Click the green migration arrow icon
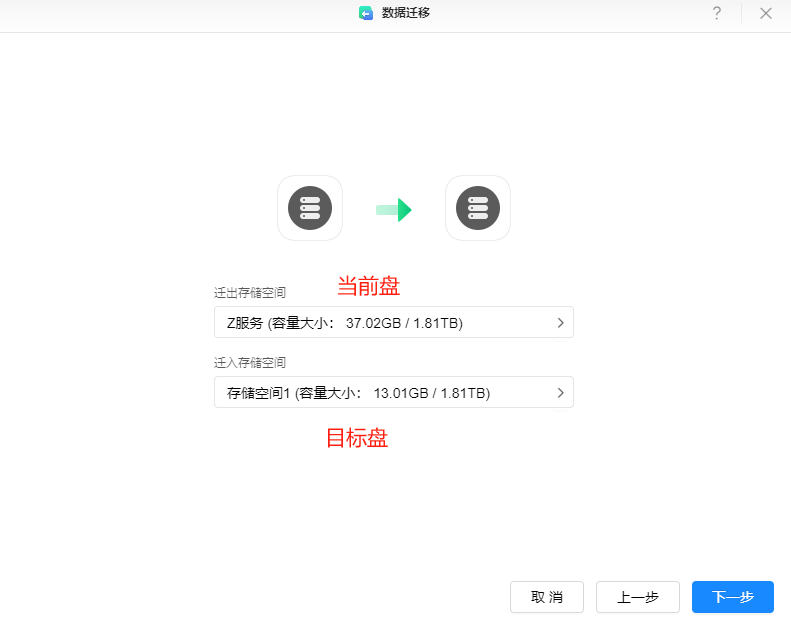The image size is (791, 623). click(x=394, y=210)
